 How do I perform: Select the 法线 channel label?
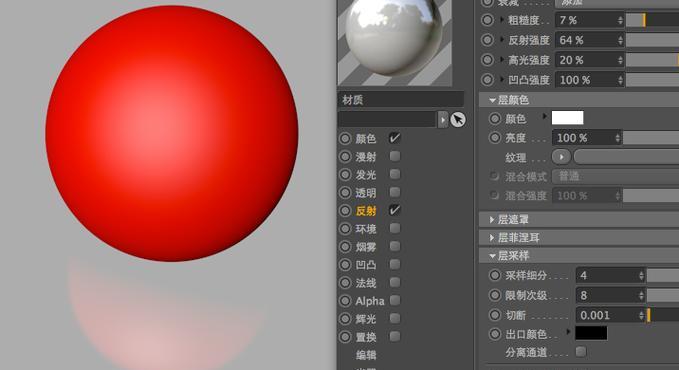point(365,283)
